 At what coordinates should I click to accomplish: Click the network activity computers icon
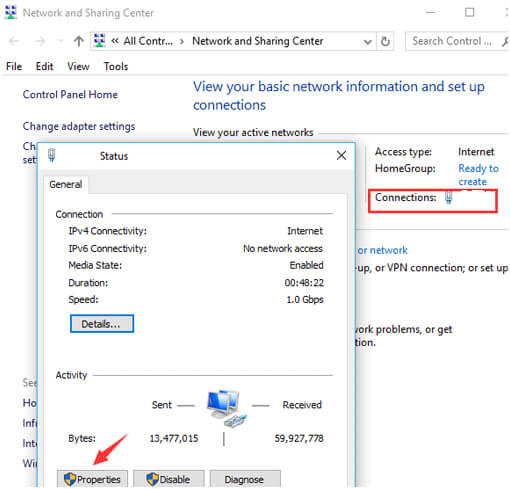click(x=227, y=408)
